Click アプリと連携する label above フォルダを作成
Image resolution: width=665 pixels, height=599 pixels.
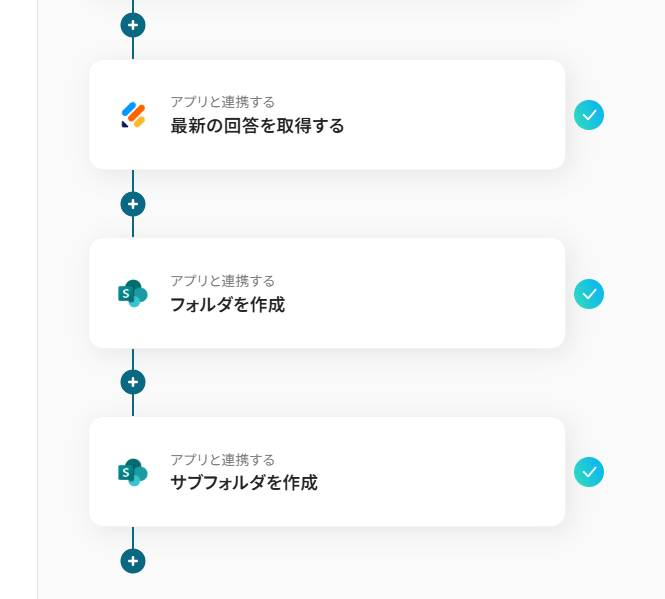pyautogui.click(x=222, y=280)
